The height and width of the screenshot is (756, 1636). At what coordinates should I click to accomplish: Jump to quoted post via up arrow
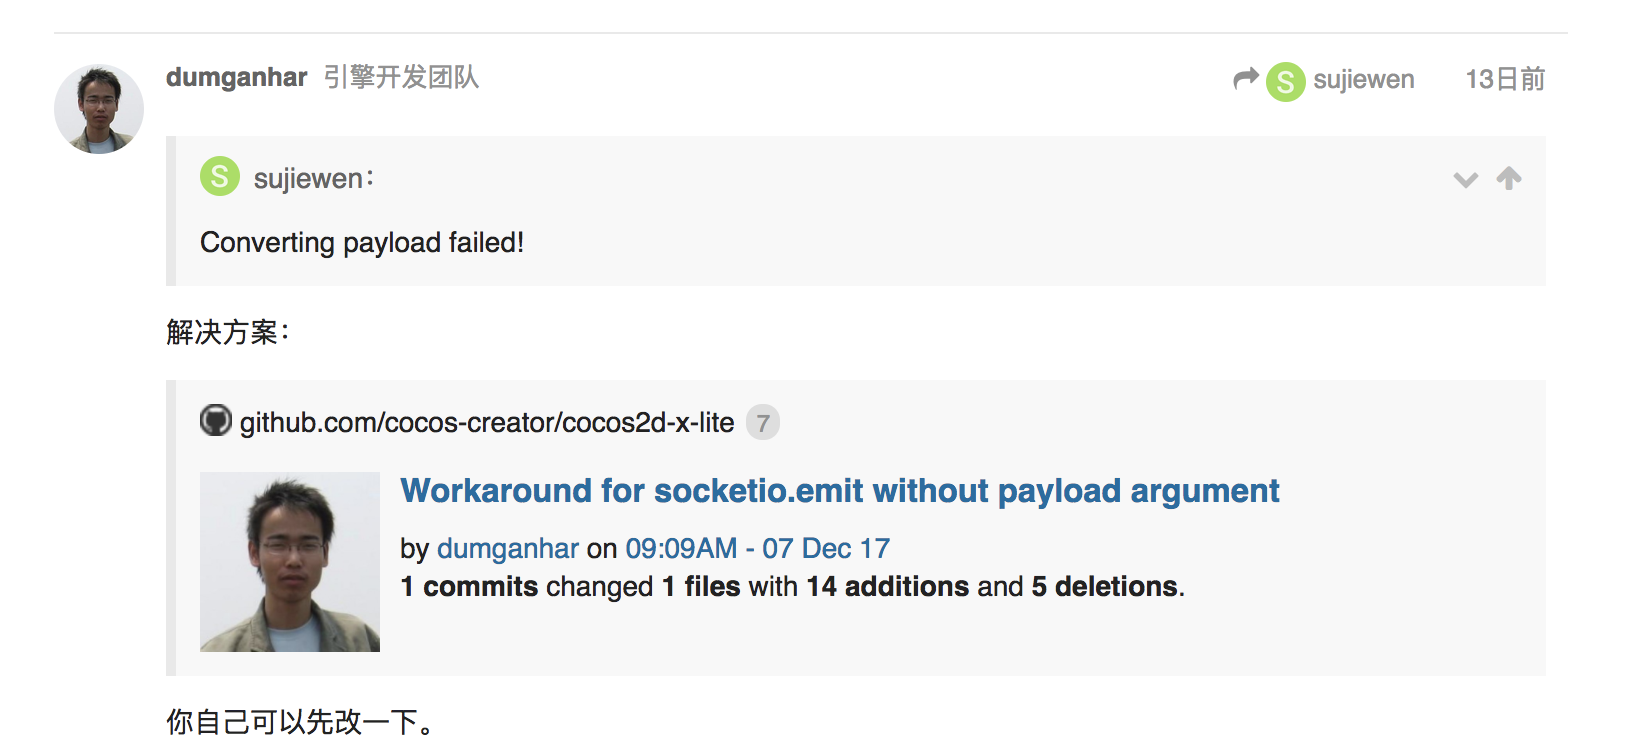pos(1508,178)
